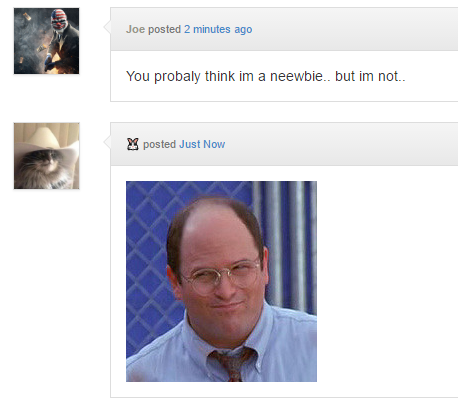
Task: Select the second post's header bar
Action: tap(284, 144)
